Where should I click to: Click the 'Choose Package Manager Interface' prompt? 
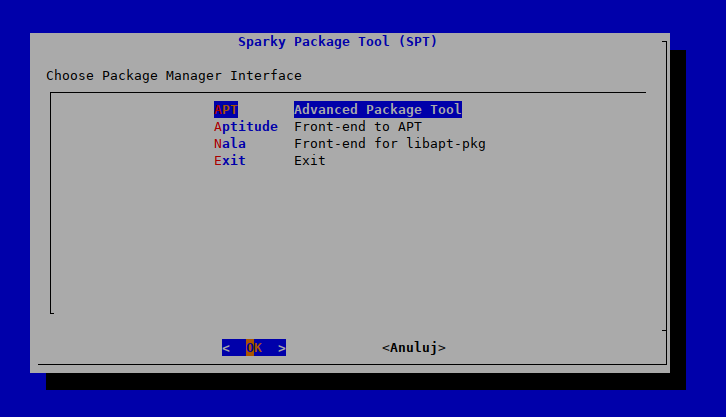point(174,76)
